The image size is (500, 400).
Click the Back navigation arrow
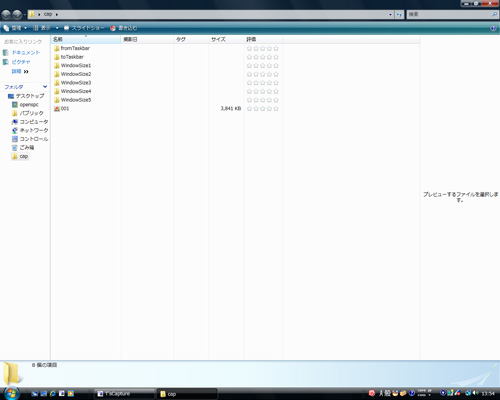click(6, 14)
